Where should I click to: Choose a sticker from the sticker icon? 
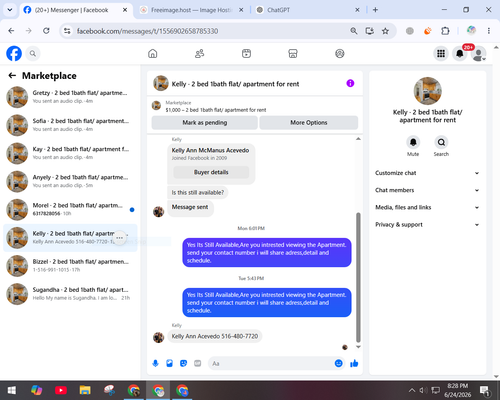[x=183, y=363]
